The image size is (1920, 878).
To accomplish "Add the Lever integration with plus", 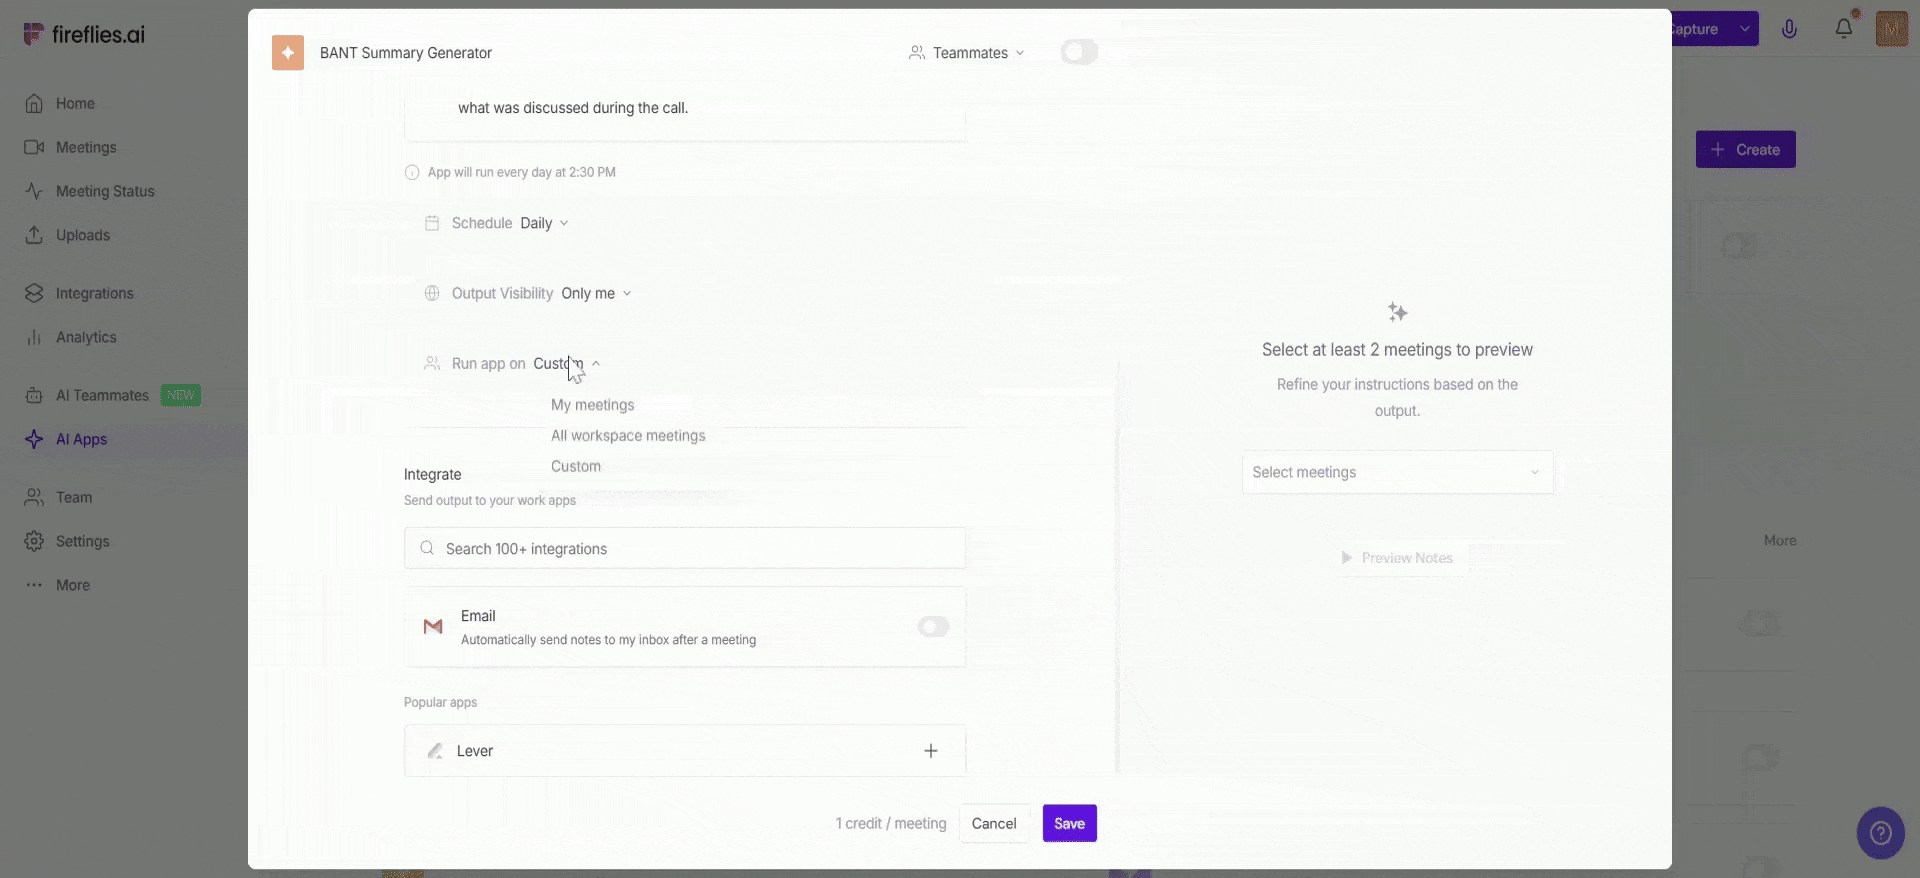I will (x=931, y=751).
